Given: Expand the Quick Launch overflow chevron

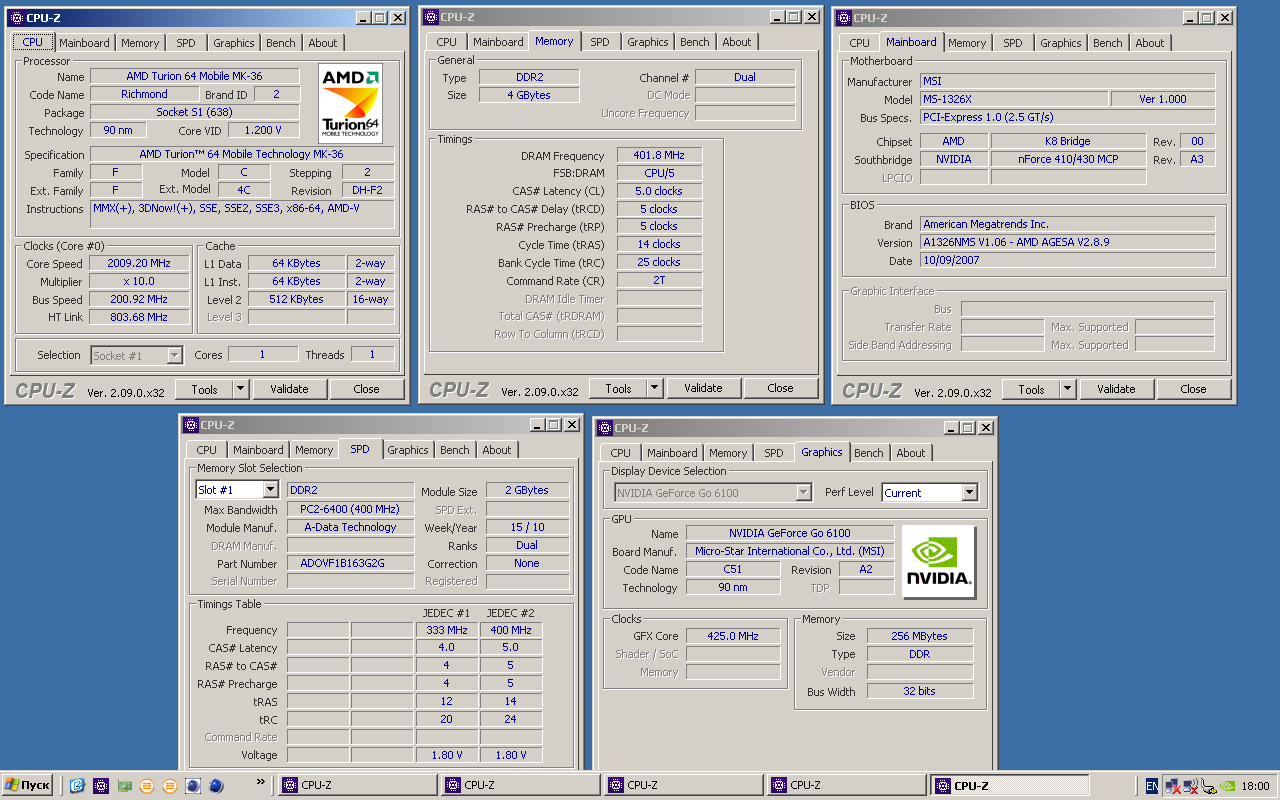Looking at the screenshot, I should tap(261, 782).
